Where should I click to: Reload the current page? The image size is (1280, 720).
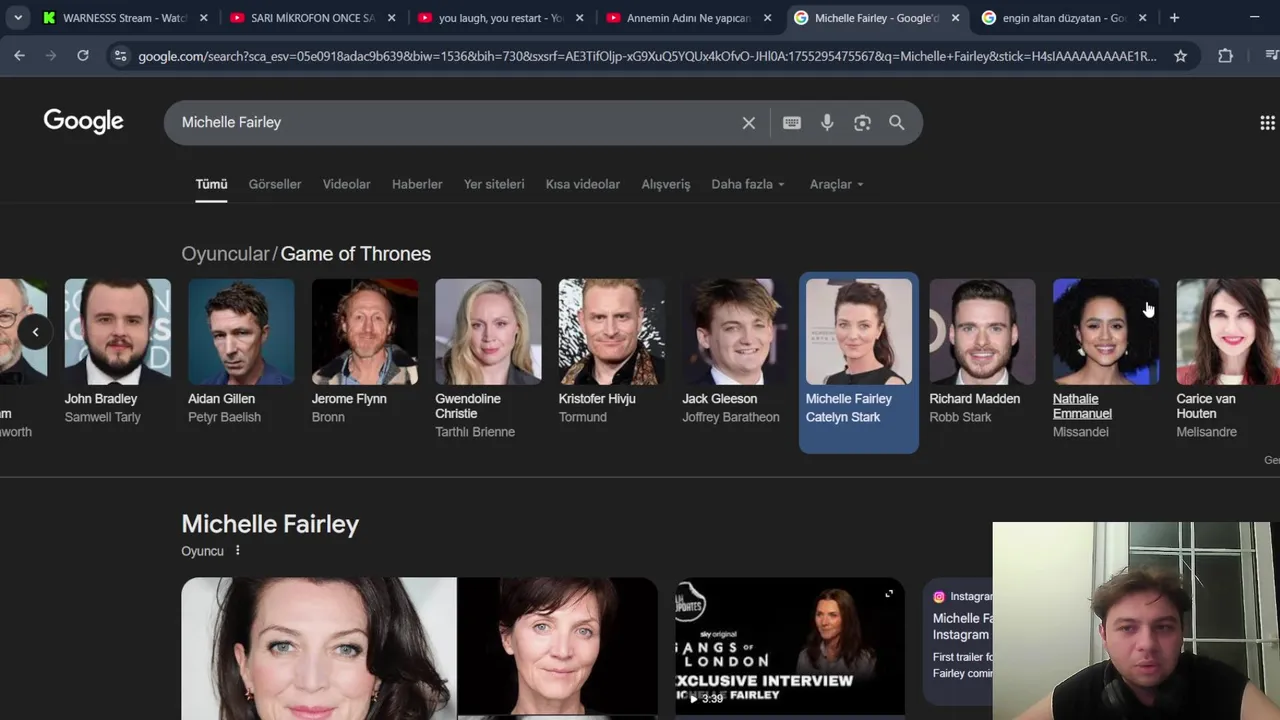pos(83,56)
